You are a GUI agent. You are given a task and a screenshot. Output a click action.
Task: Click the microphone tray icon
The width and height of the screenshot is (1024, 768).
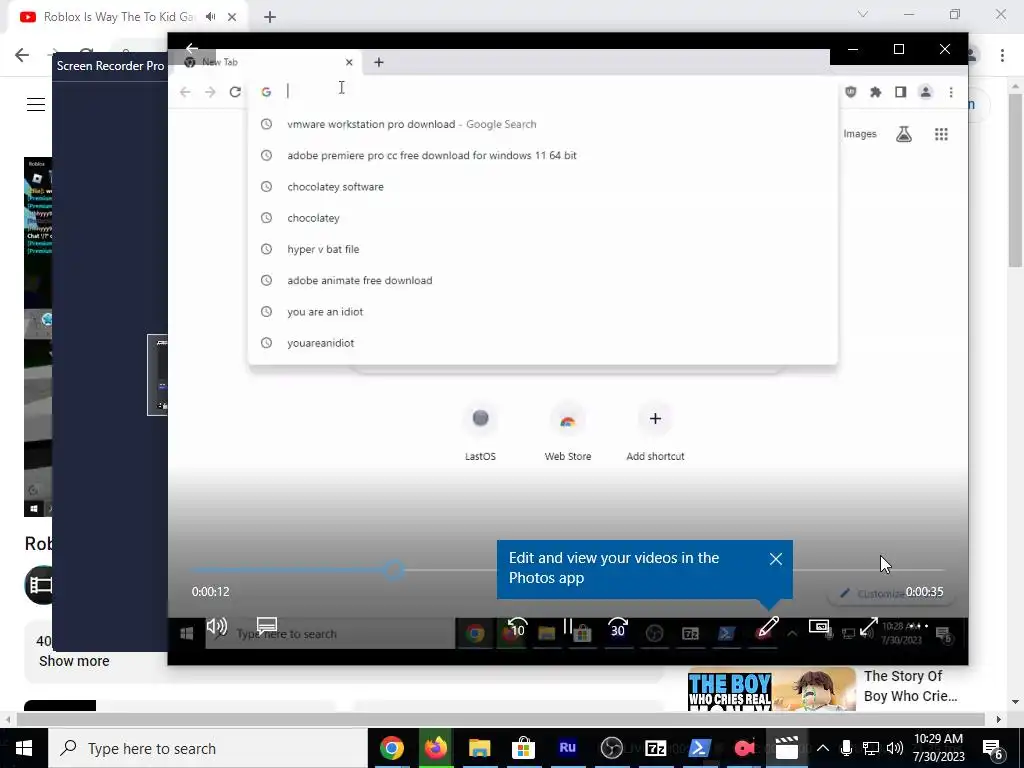[x=846, y=748]
